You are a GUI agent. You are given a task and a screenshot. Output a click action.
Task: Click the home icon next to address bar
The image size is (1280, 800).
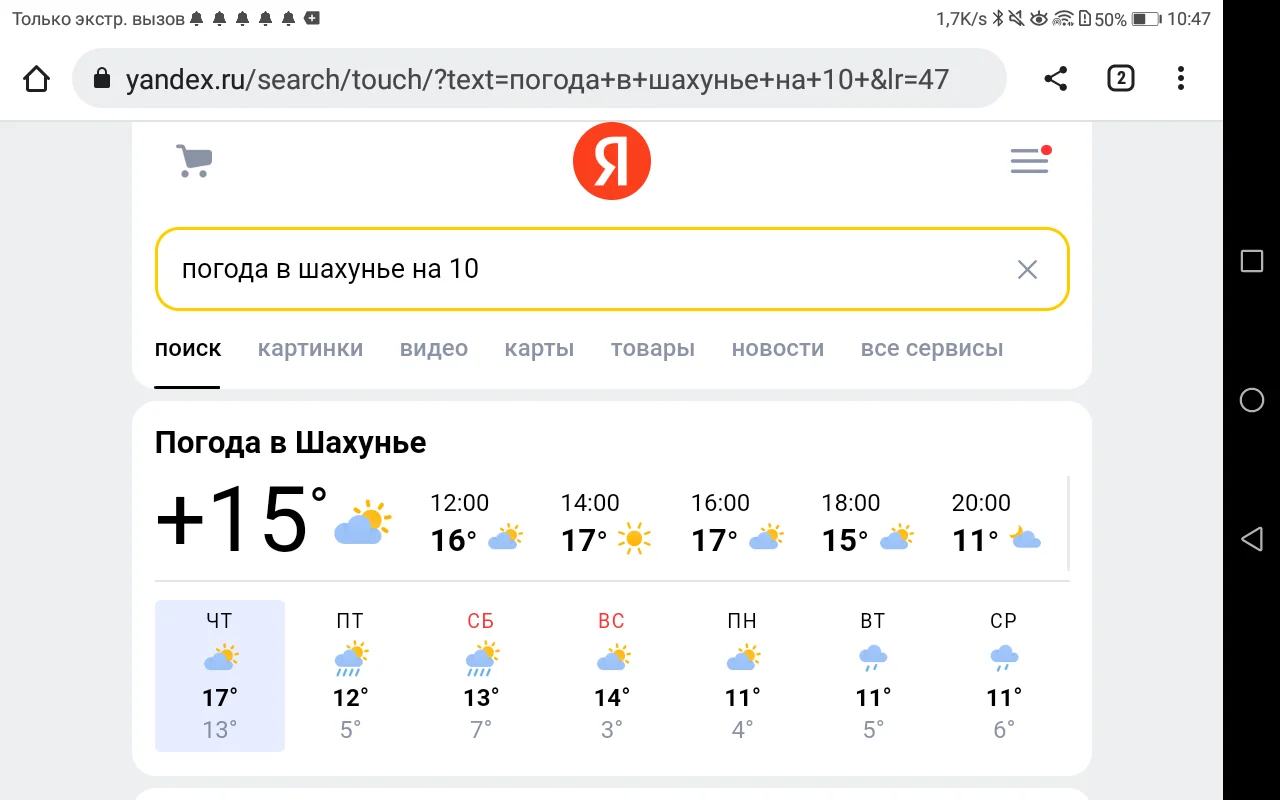tap(36, 77)
